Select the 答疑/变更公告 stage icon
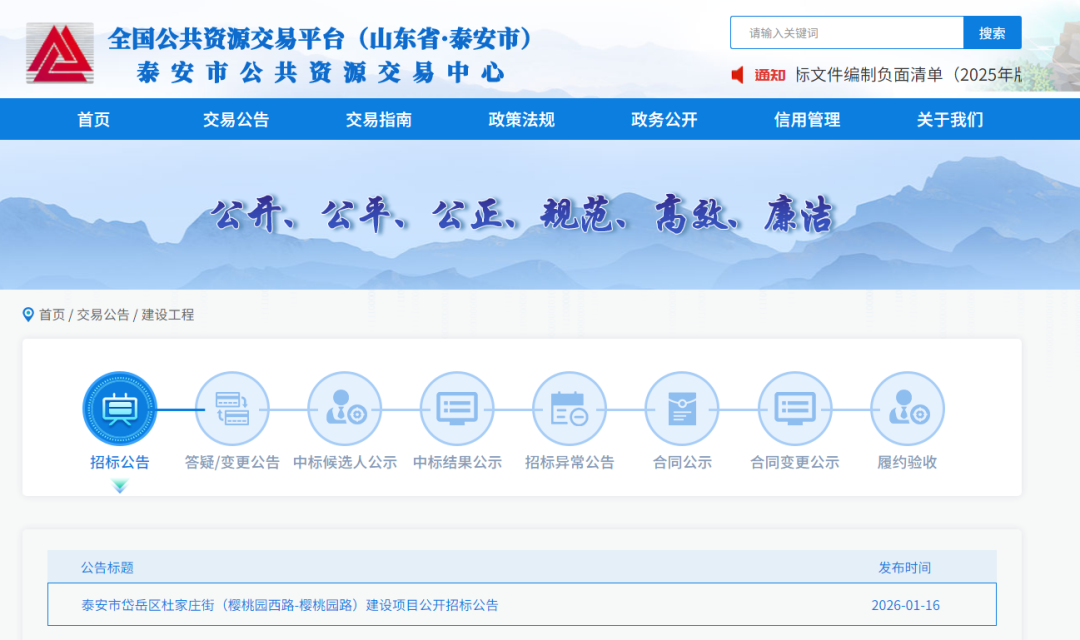The height and width of the screenshot is (640, 1080). pyautogui.click(x=232, y=409)
